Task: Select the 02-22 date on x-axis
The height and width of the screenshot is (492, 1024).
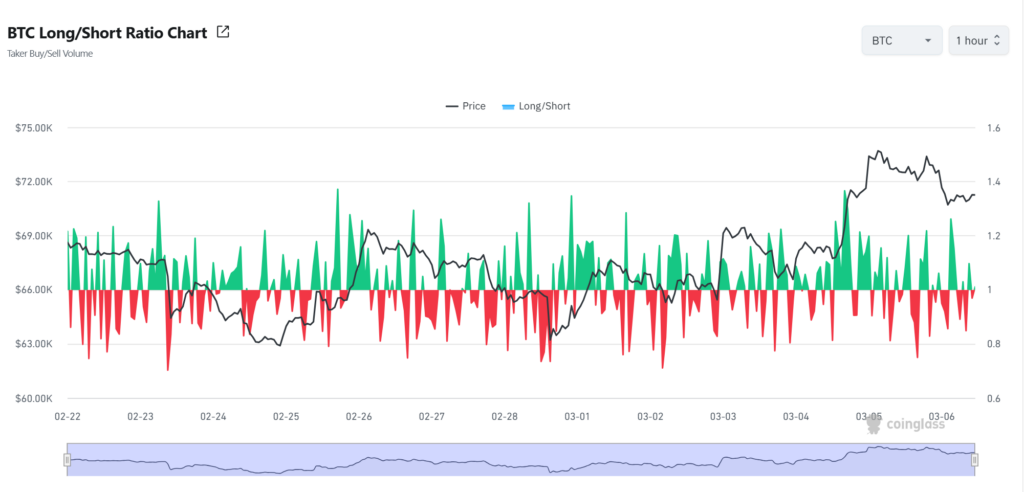Action: (68, 416)
